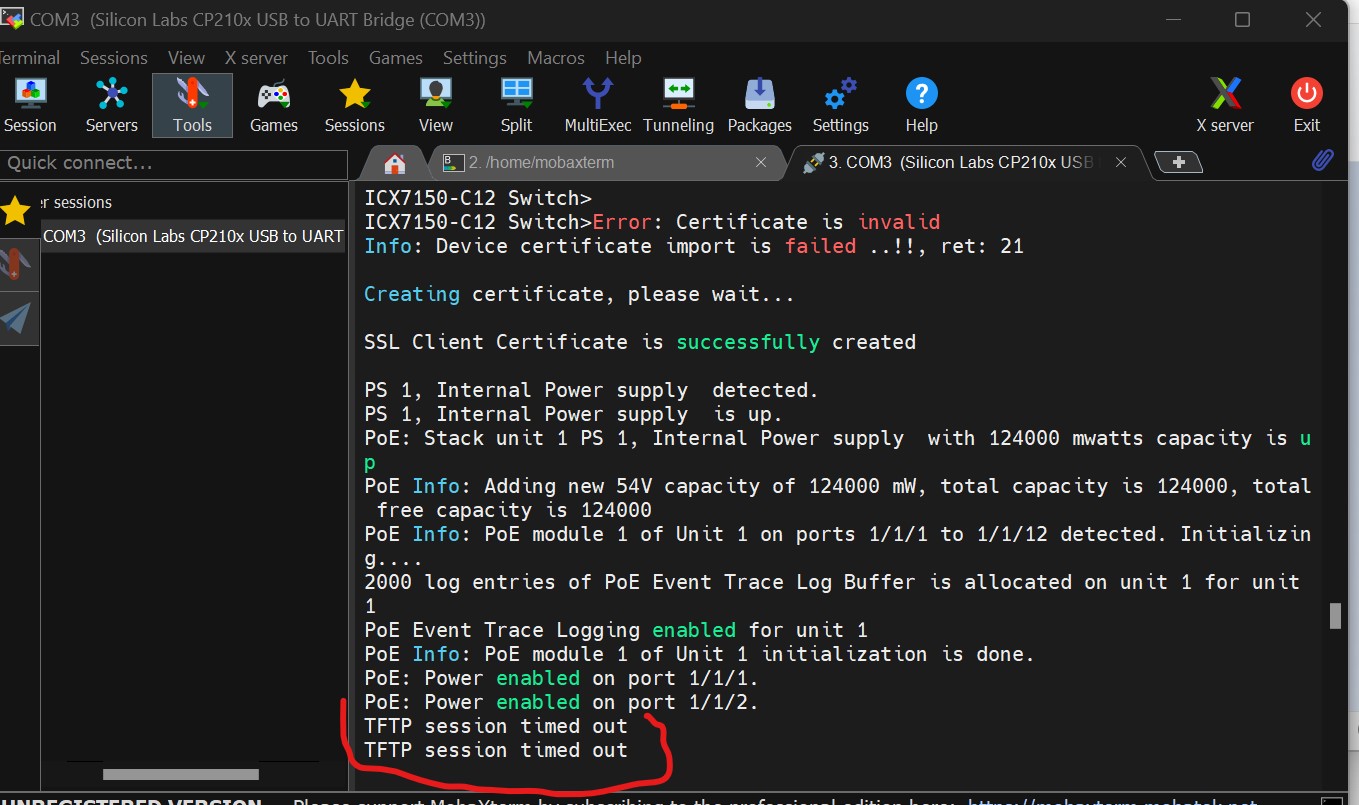Open the Macros menu
The image size is (1359, 805).
[x=556, y=58]
